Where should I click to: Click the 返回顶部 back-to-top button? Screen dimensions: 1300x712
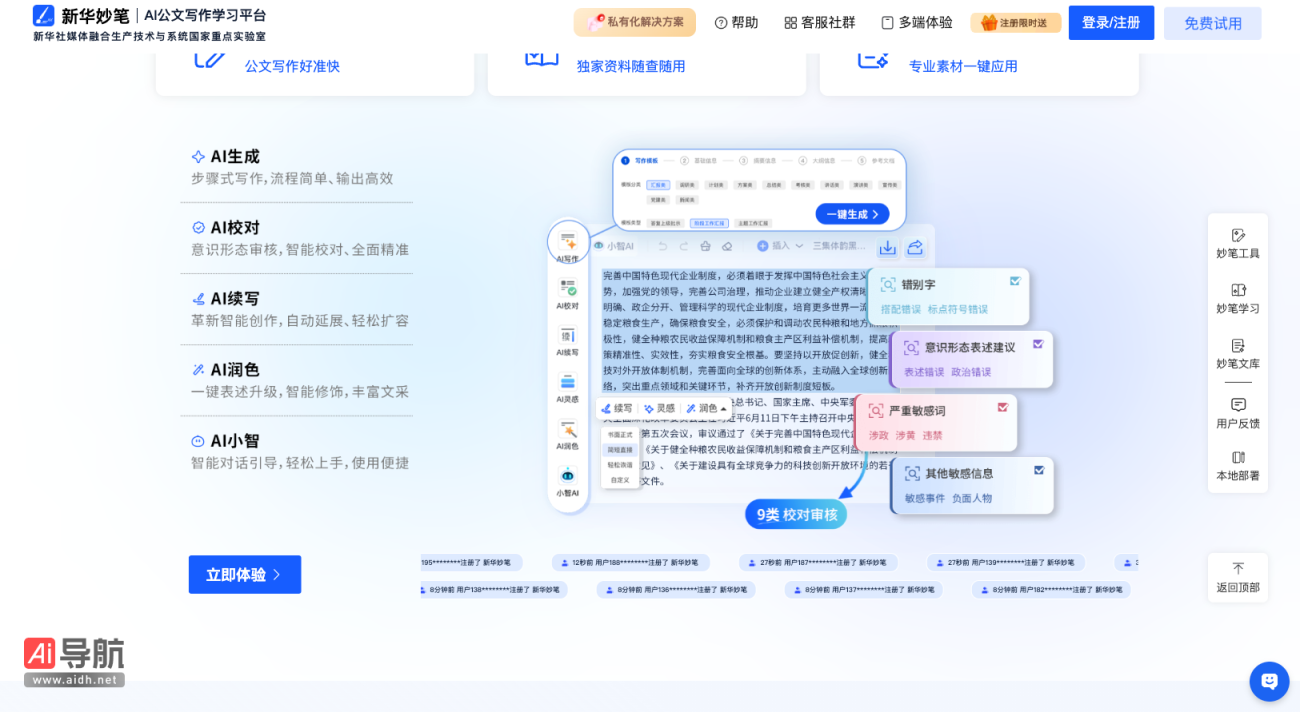click(1238, 577)
